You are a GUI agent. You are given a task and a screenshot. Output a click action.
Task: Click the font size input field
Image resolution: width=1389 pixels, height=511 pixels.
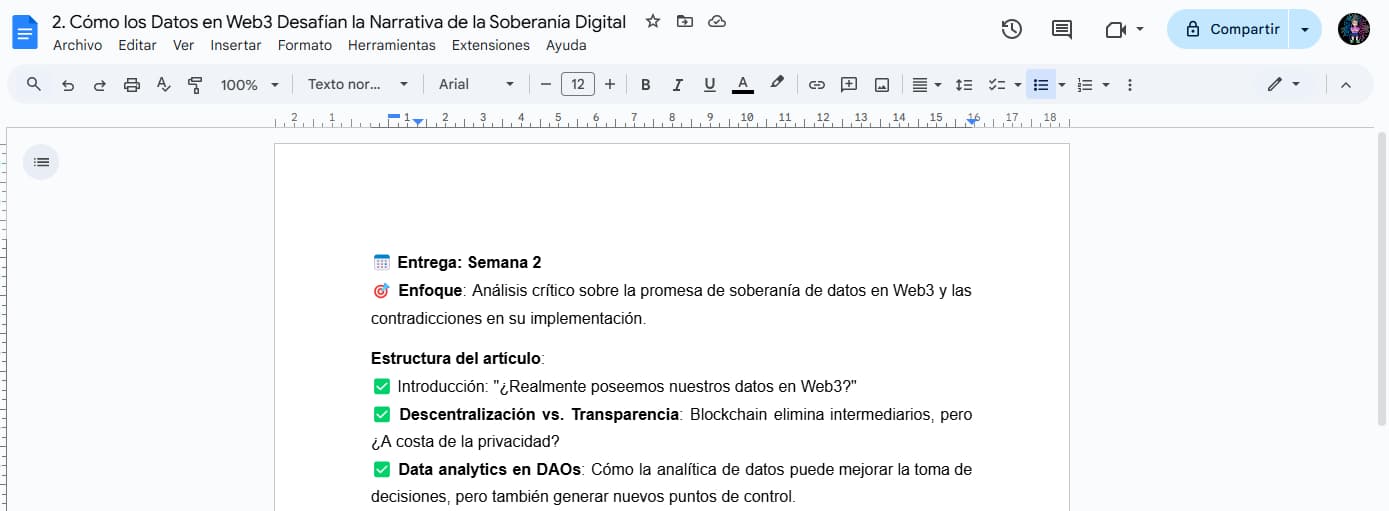578,85
